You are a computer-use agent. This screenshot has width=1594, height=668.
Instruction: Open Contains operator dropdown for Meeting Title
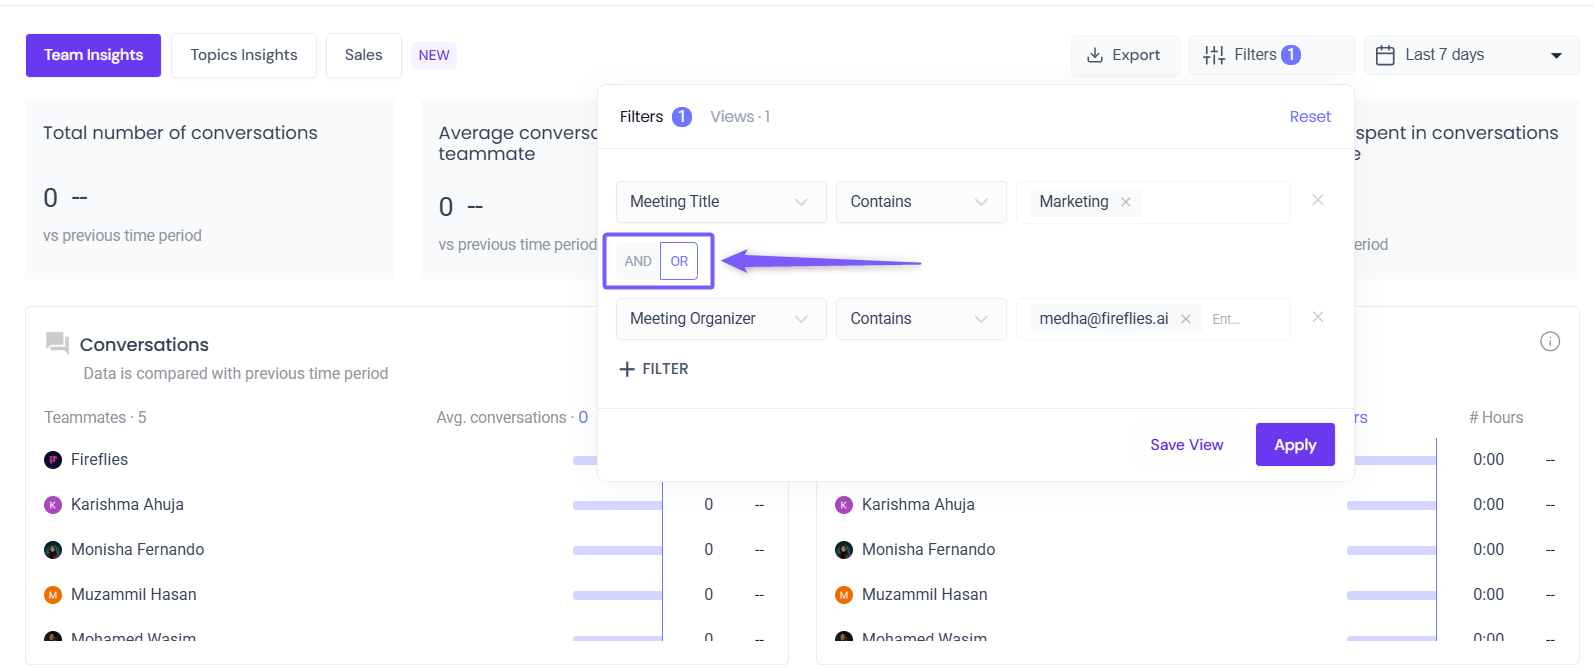920,202
